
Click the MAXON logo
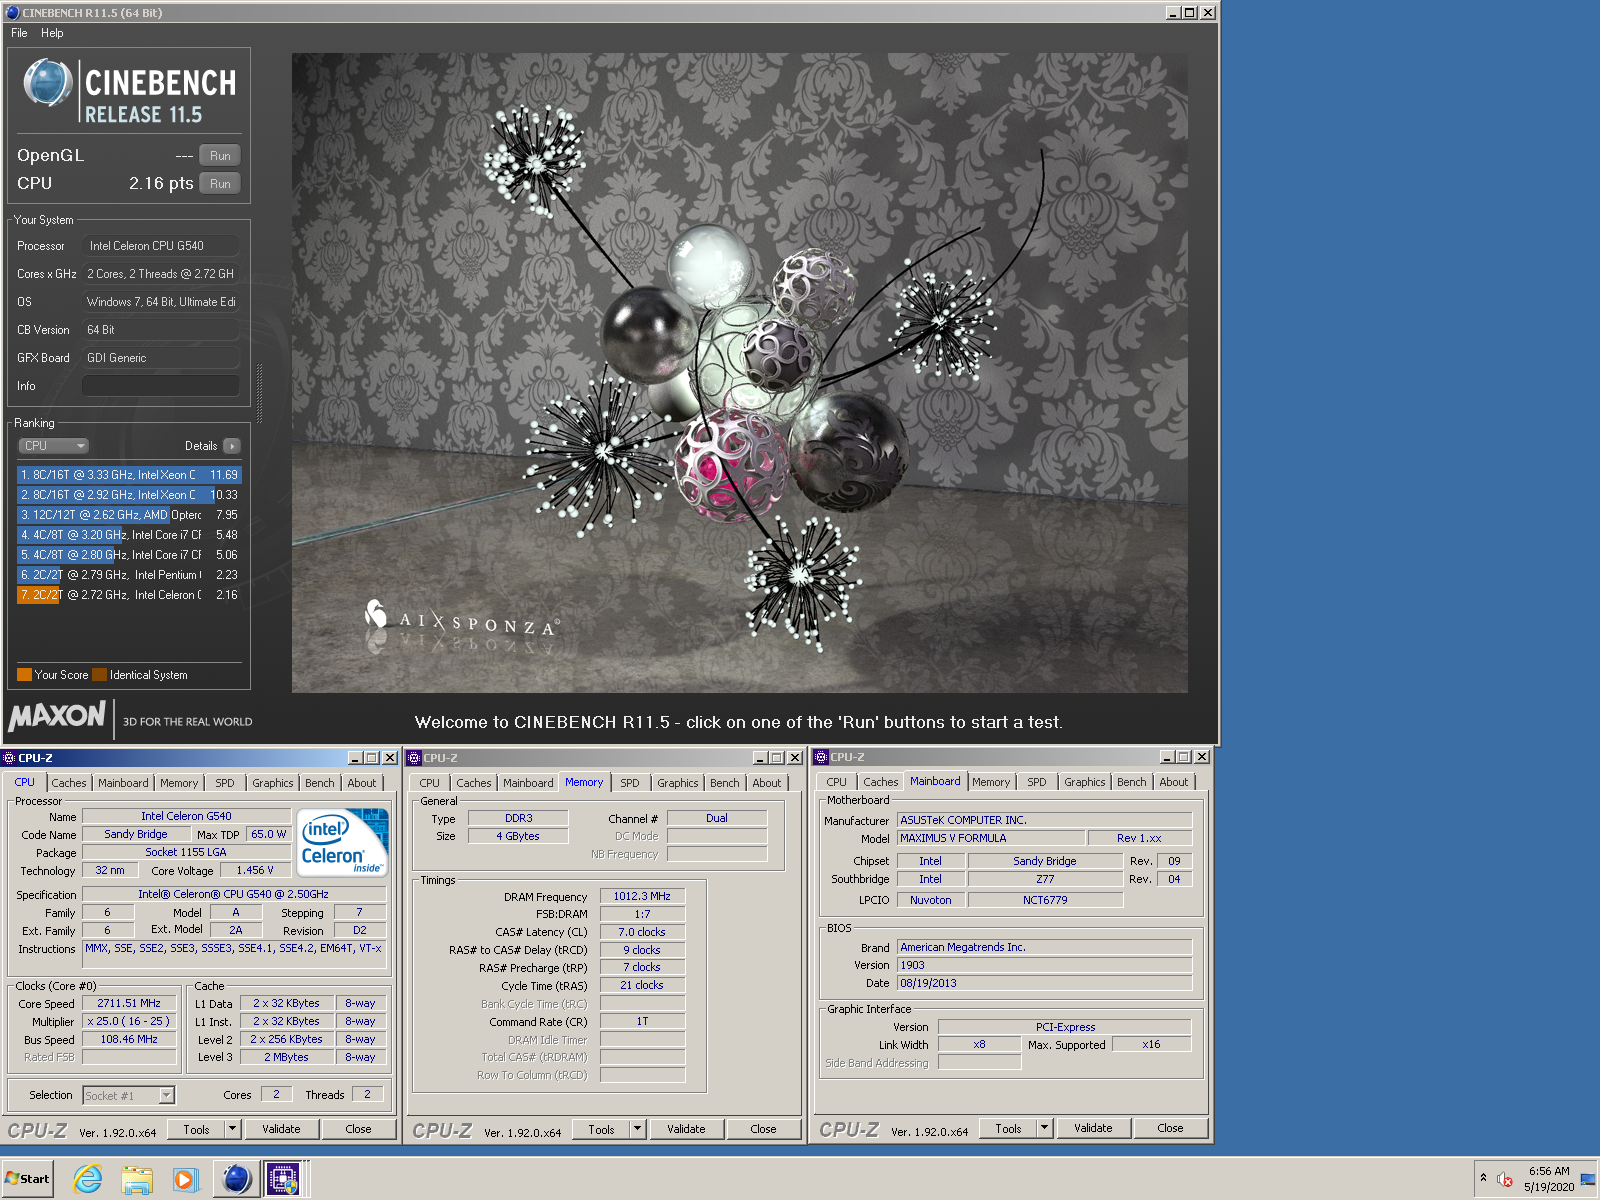point(57,715)
